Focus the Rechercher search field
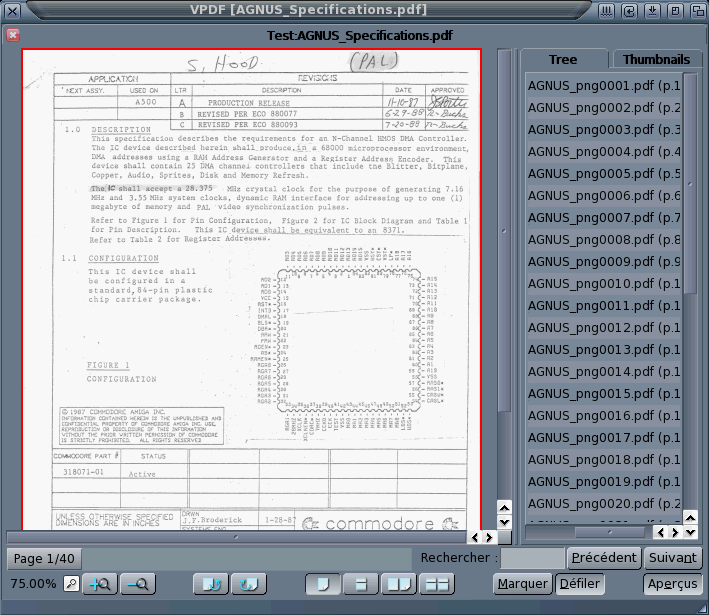This screenshot has height=615, width=709. pos(533,558)
